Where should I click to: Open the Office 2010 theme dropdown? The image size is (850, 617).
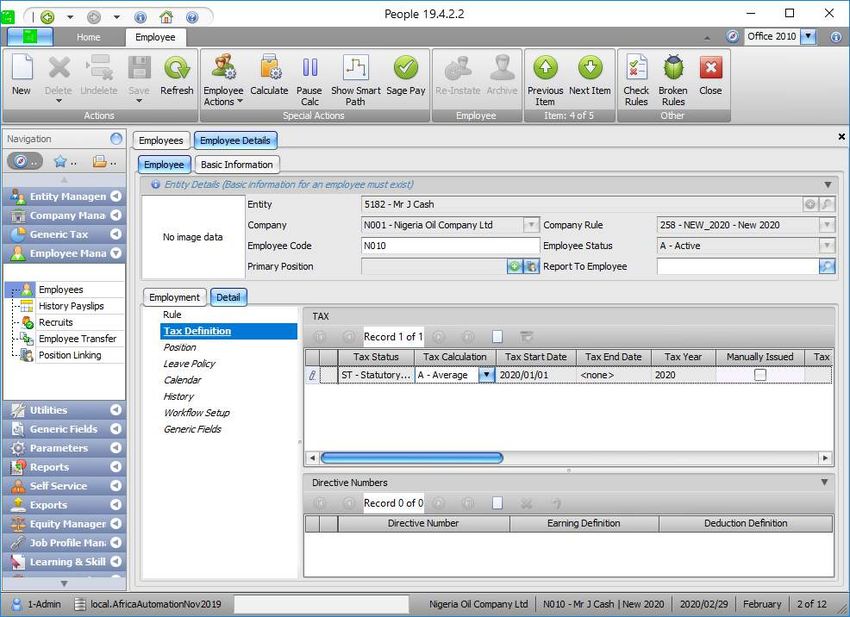[x=808, y=36]
